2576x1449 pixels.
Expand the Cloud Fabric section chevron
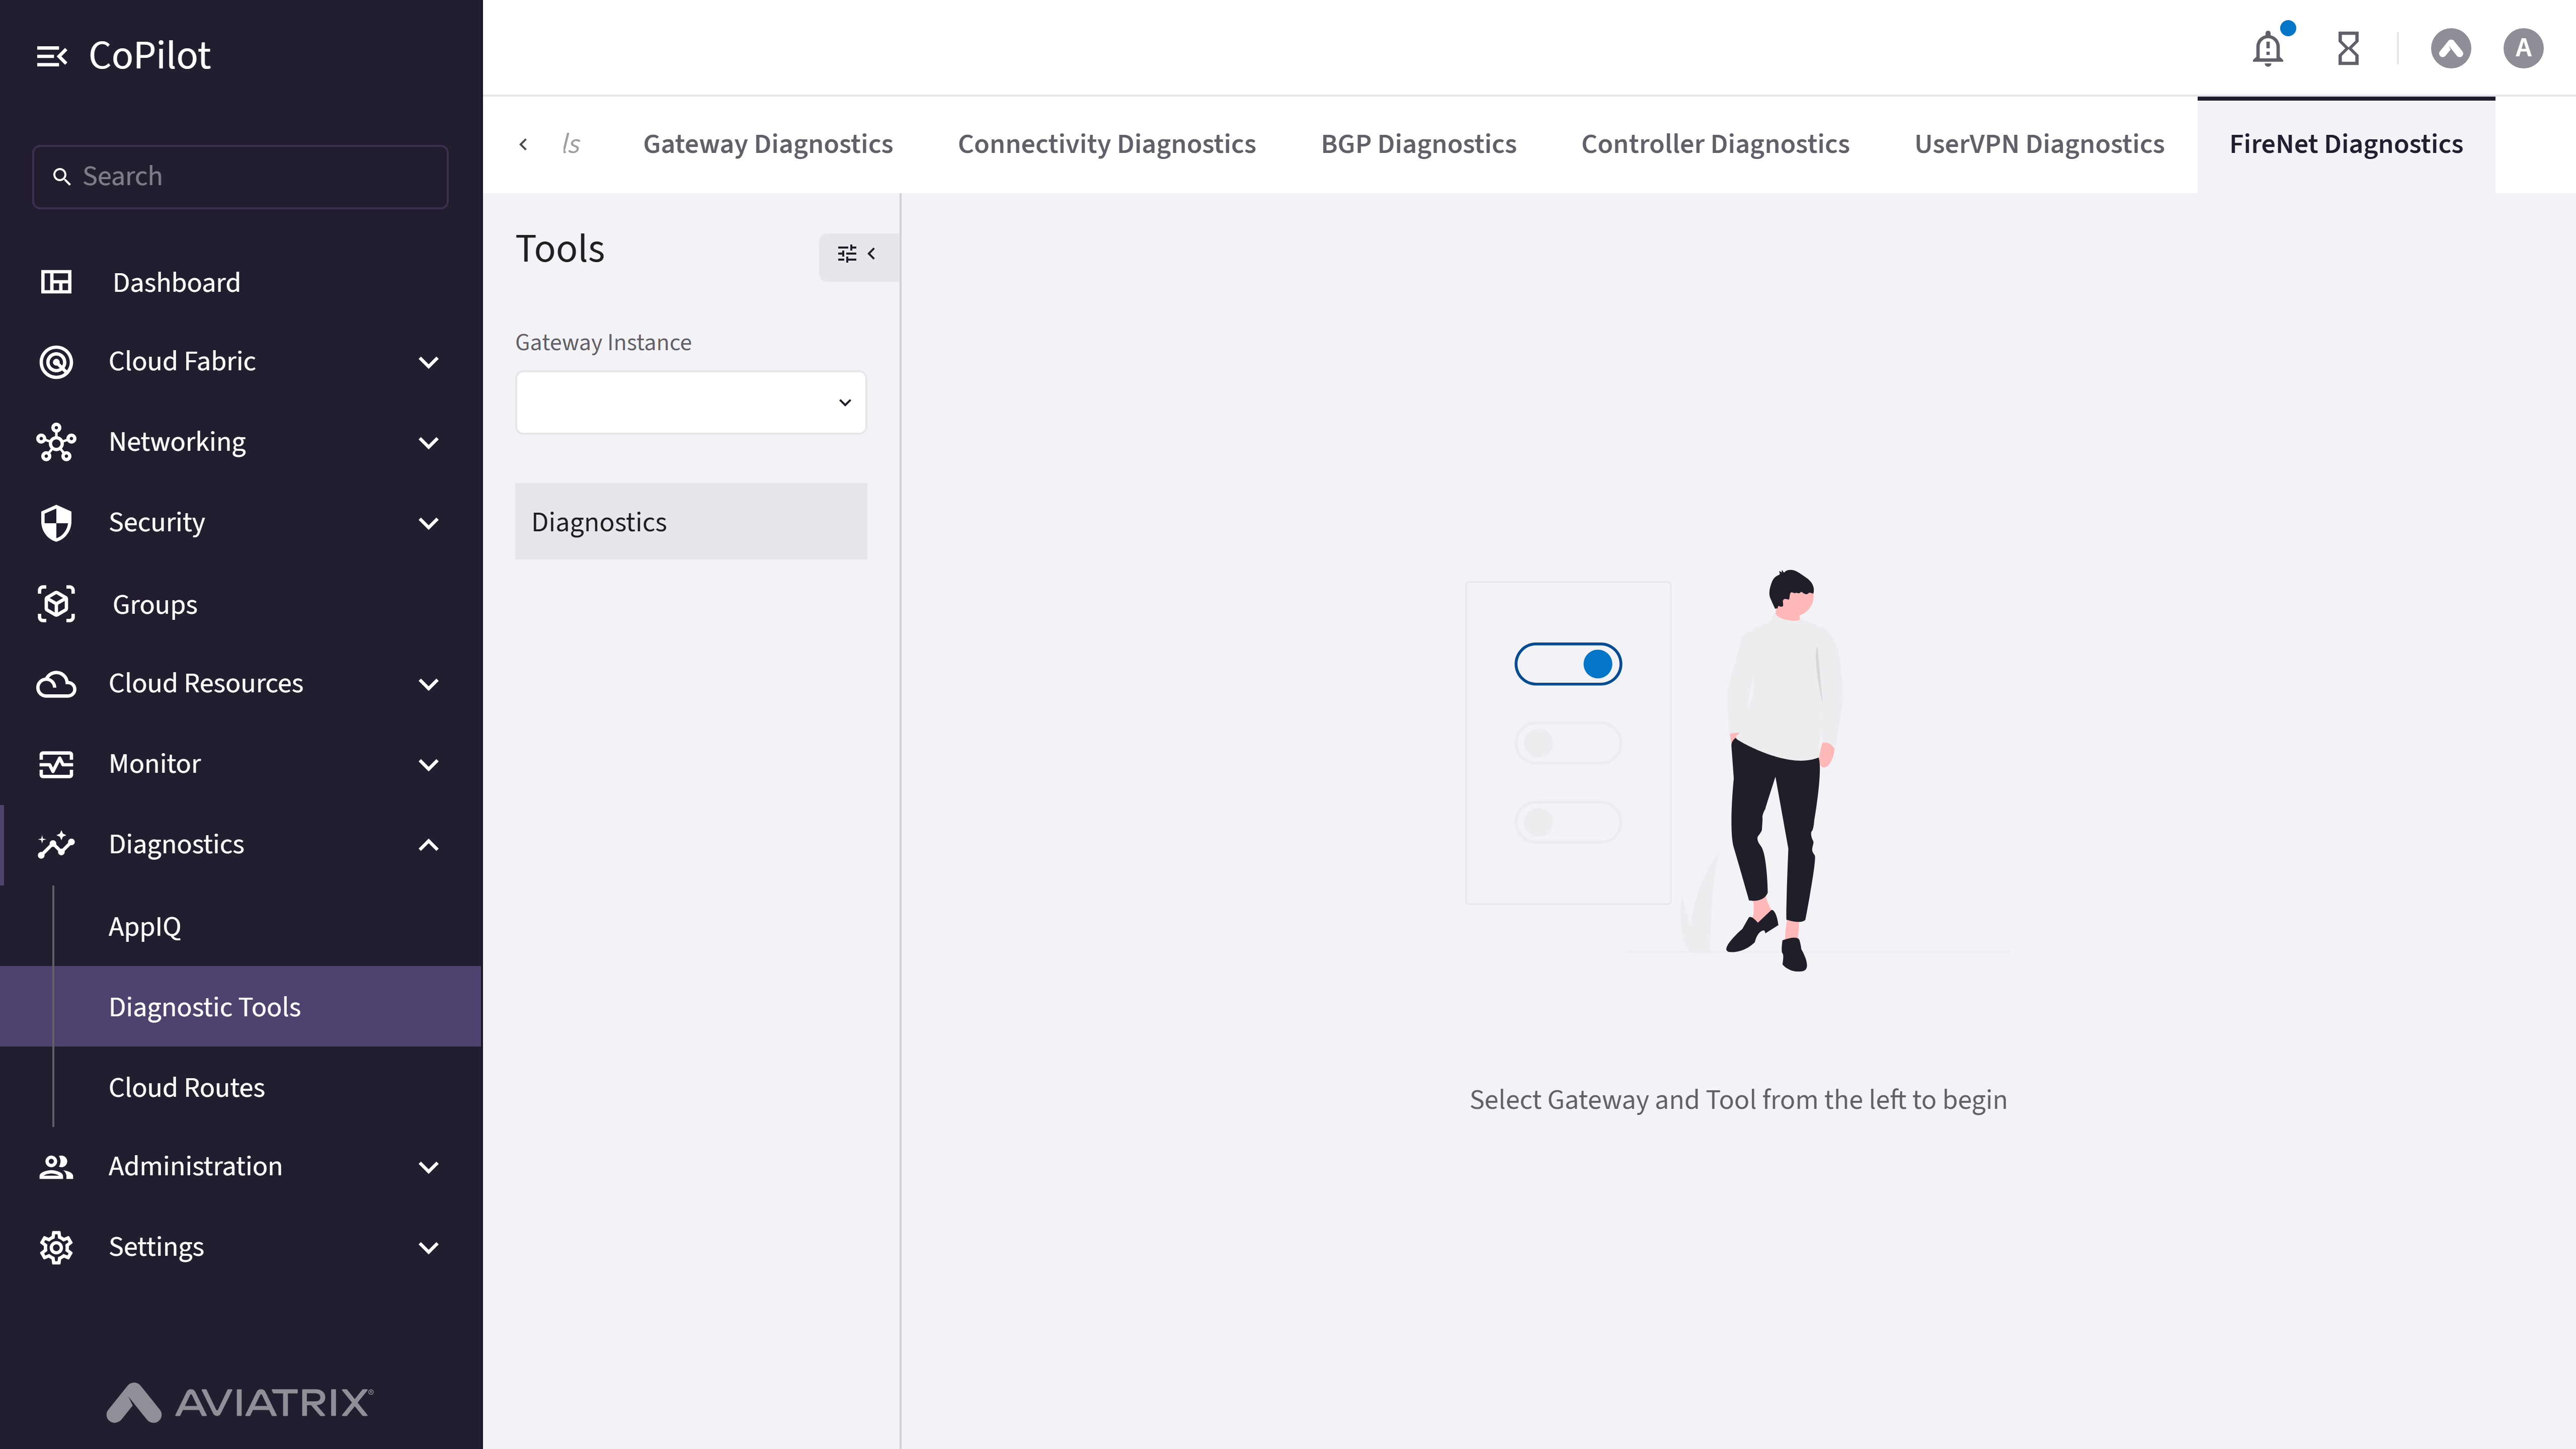(429, 362)
